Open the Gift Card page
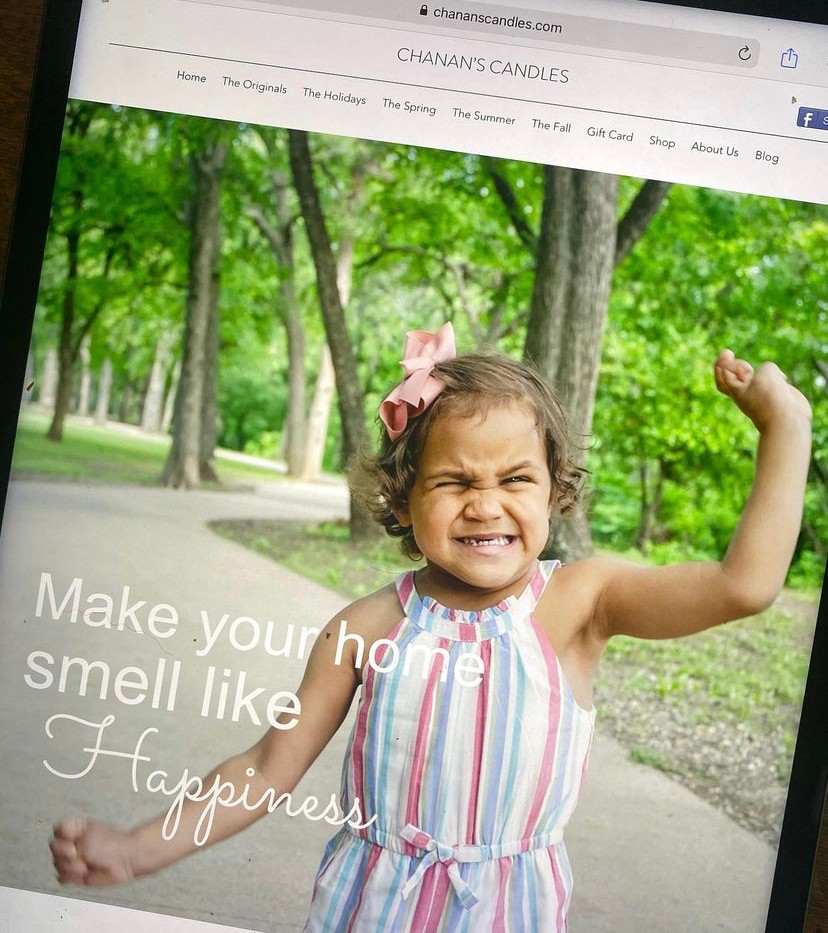The width and height of the screenshot is (828, 933). (610, 133)
